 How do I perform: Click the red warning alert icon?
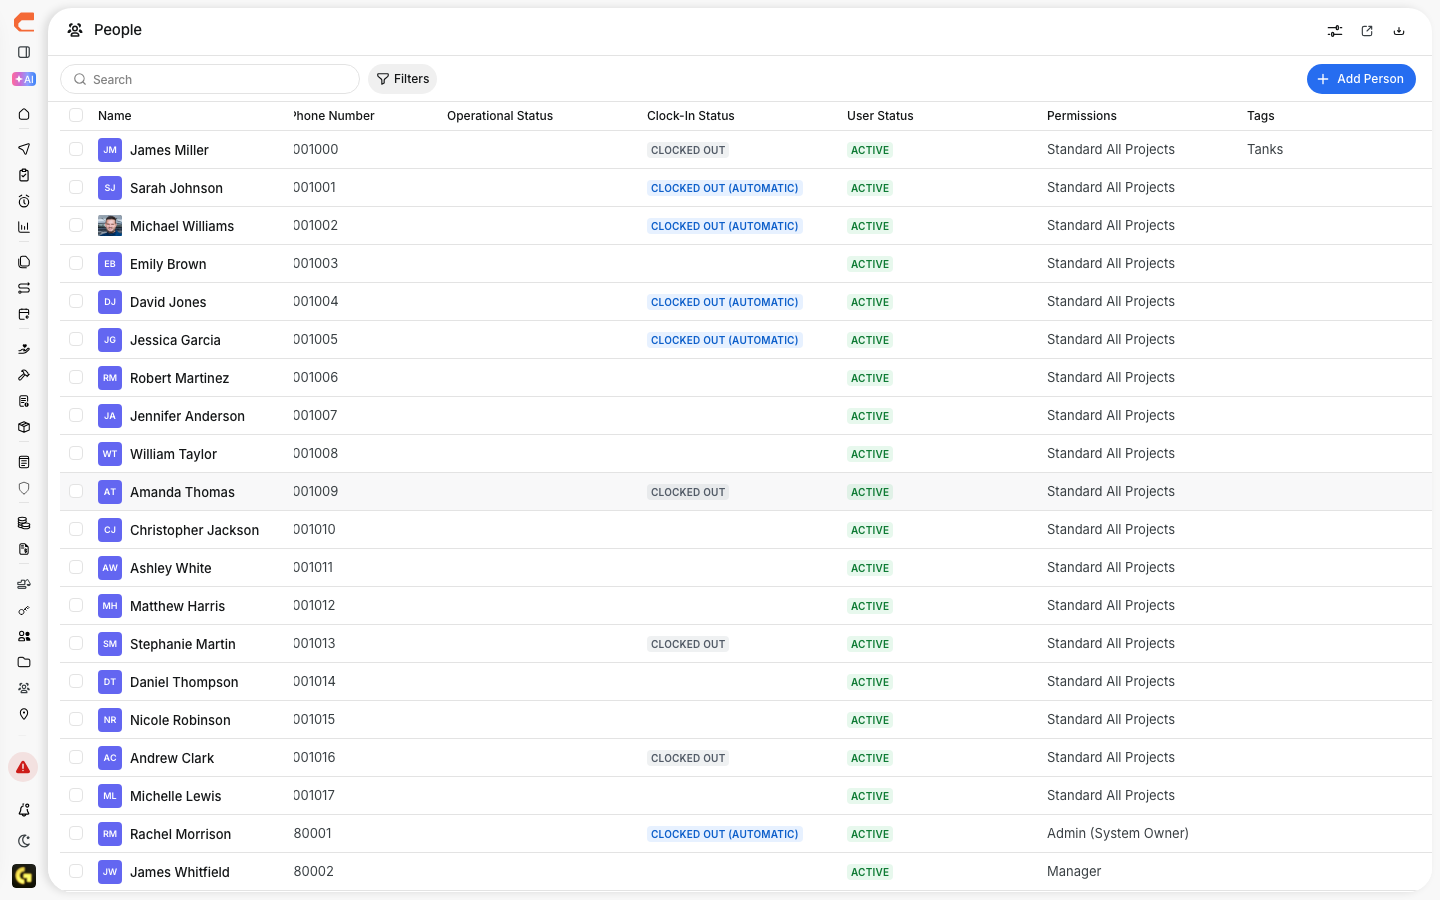[23, 767]
